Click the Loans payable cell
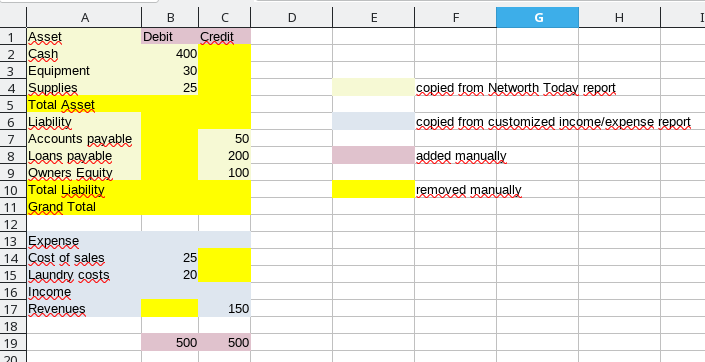This screenshot has width=705, height=362. point(84,156)
